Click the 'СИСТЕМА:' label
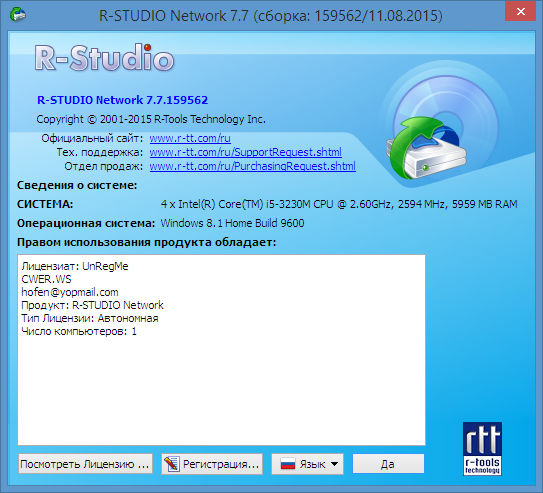The height and width of the screenshot is (493, 543). click(45, 204)
